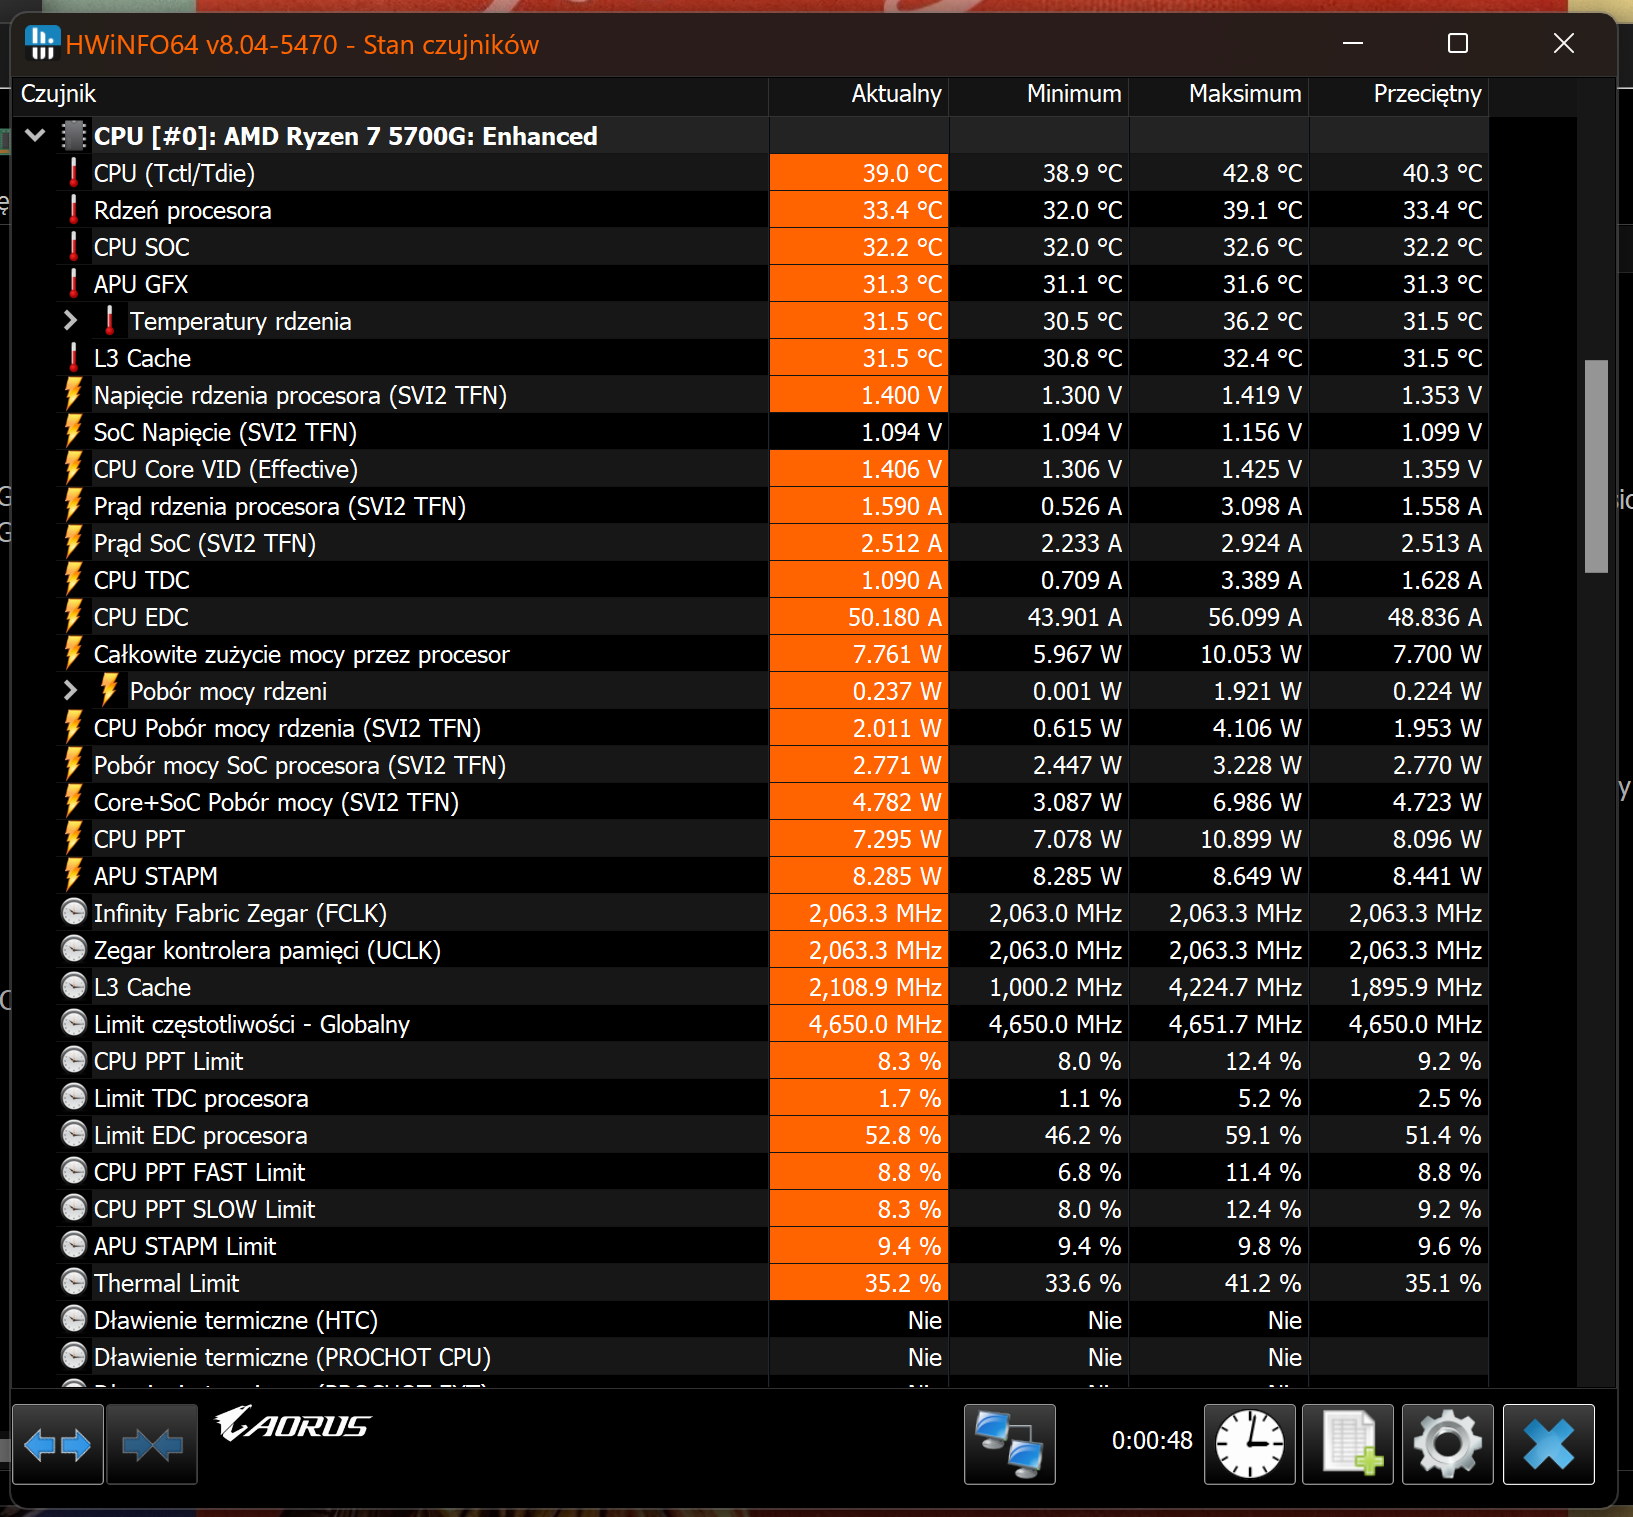Click lightning icon beside Napięcie rdzenia procesora
Screen dimensions: 1633x1517
[x=73, y=395]
